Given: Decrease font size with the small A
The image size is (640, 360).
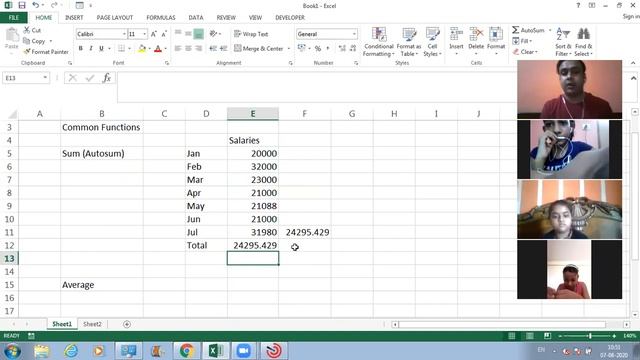Looking at the screenshot, I should click(164, 34).
